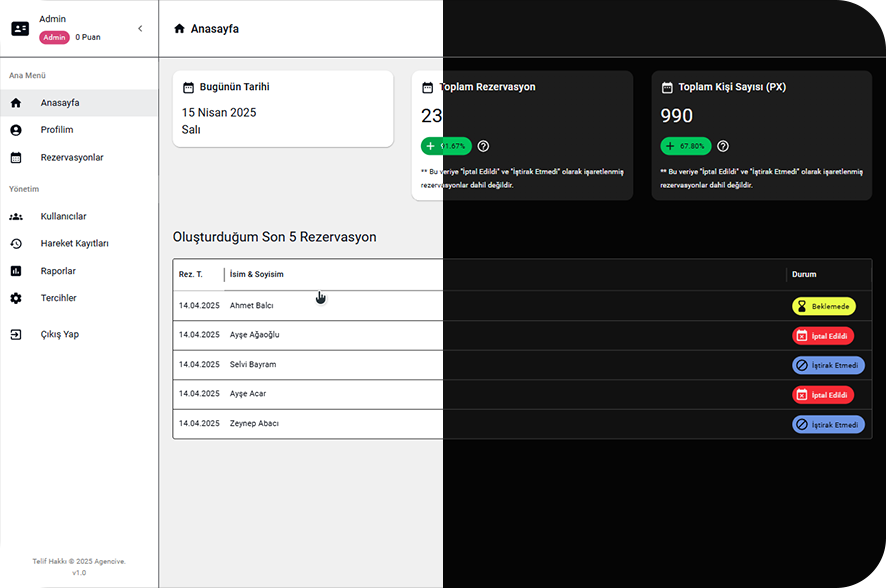Select the Anasayfa home icon in sidebar
Screen dimensions: 886x588
pos(14,102)
